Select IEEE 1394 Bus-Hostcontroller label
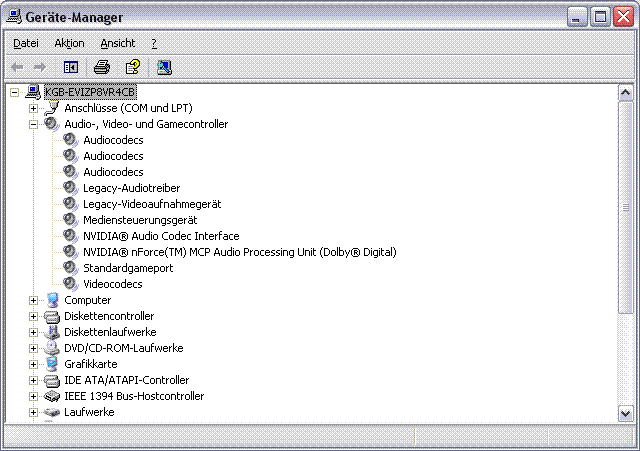640x451 pixels. pyautogui.click(x=134, y=396)
